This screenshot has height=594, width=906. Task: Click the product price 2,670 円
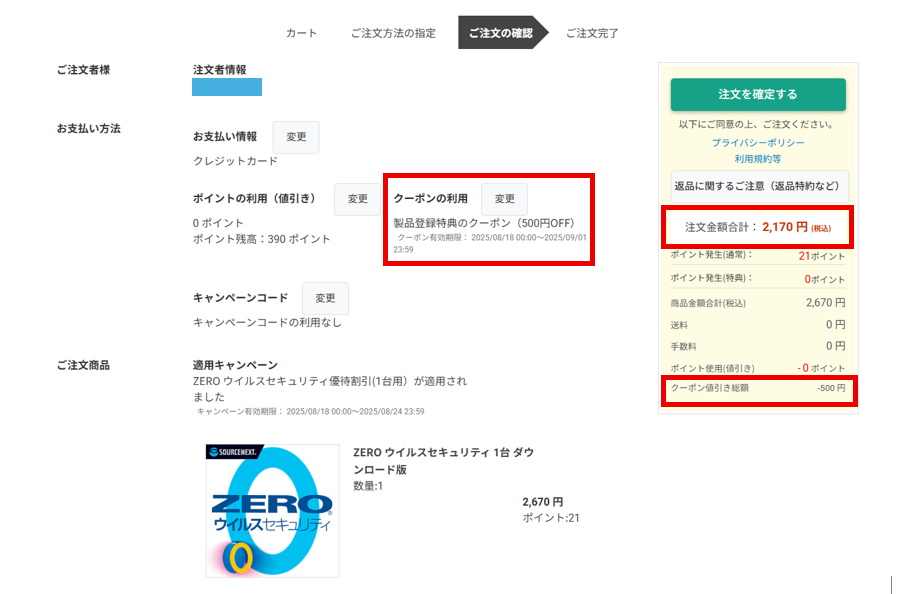click(543, 502)
